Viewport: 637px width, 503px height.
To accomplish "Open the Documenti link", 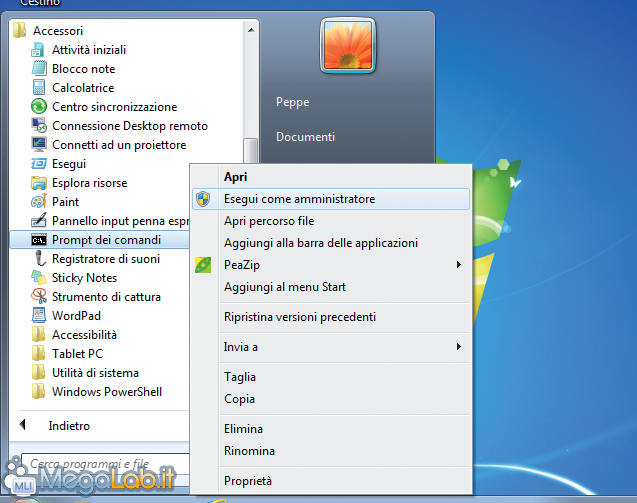I will [x=306, y=137].
